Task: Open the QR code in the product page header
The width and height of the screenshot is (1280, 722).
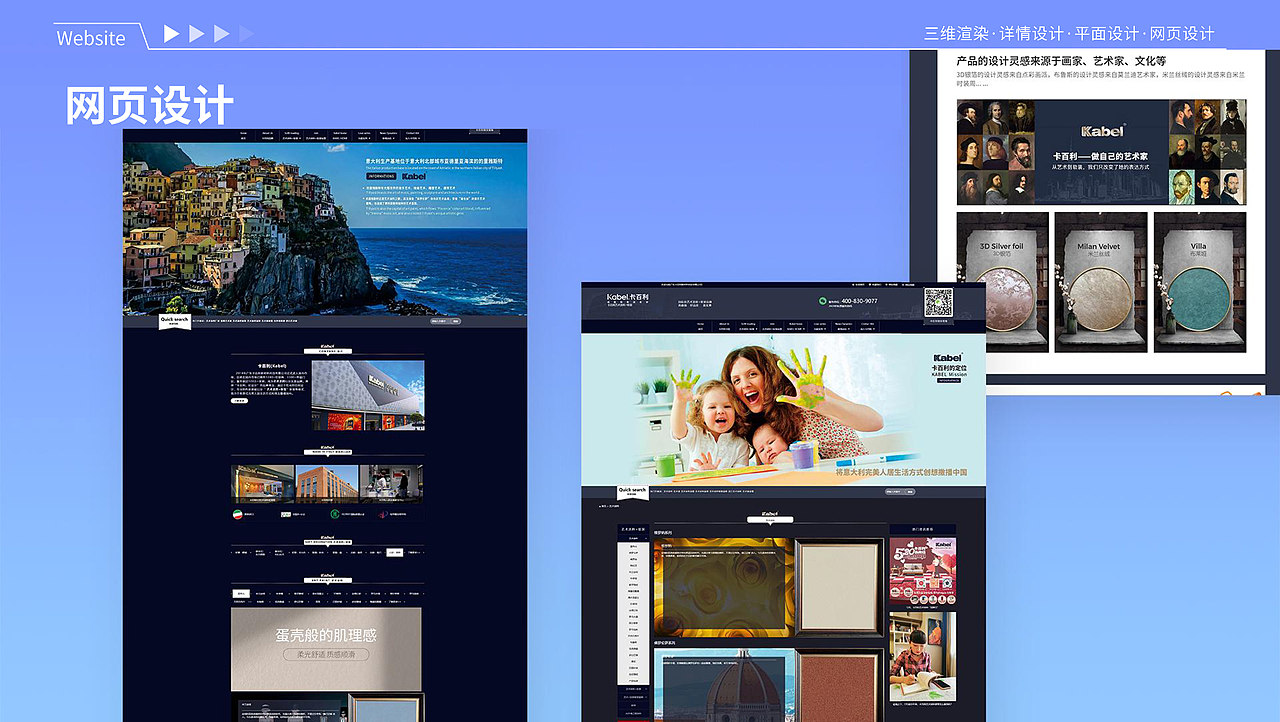Action: point(938,303)
